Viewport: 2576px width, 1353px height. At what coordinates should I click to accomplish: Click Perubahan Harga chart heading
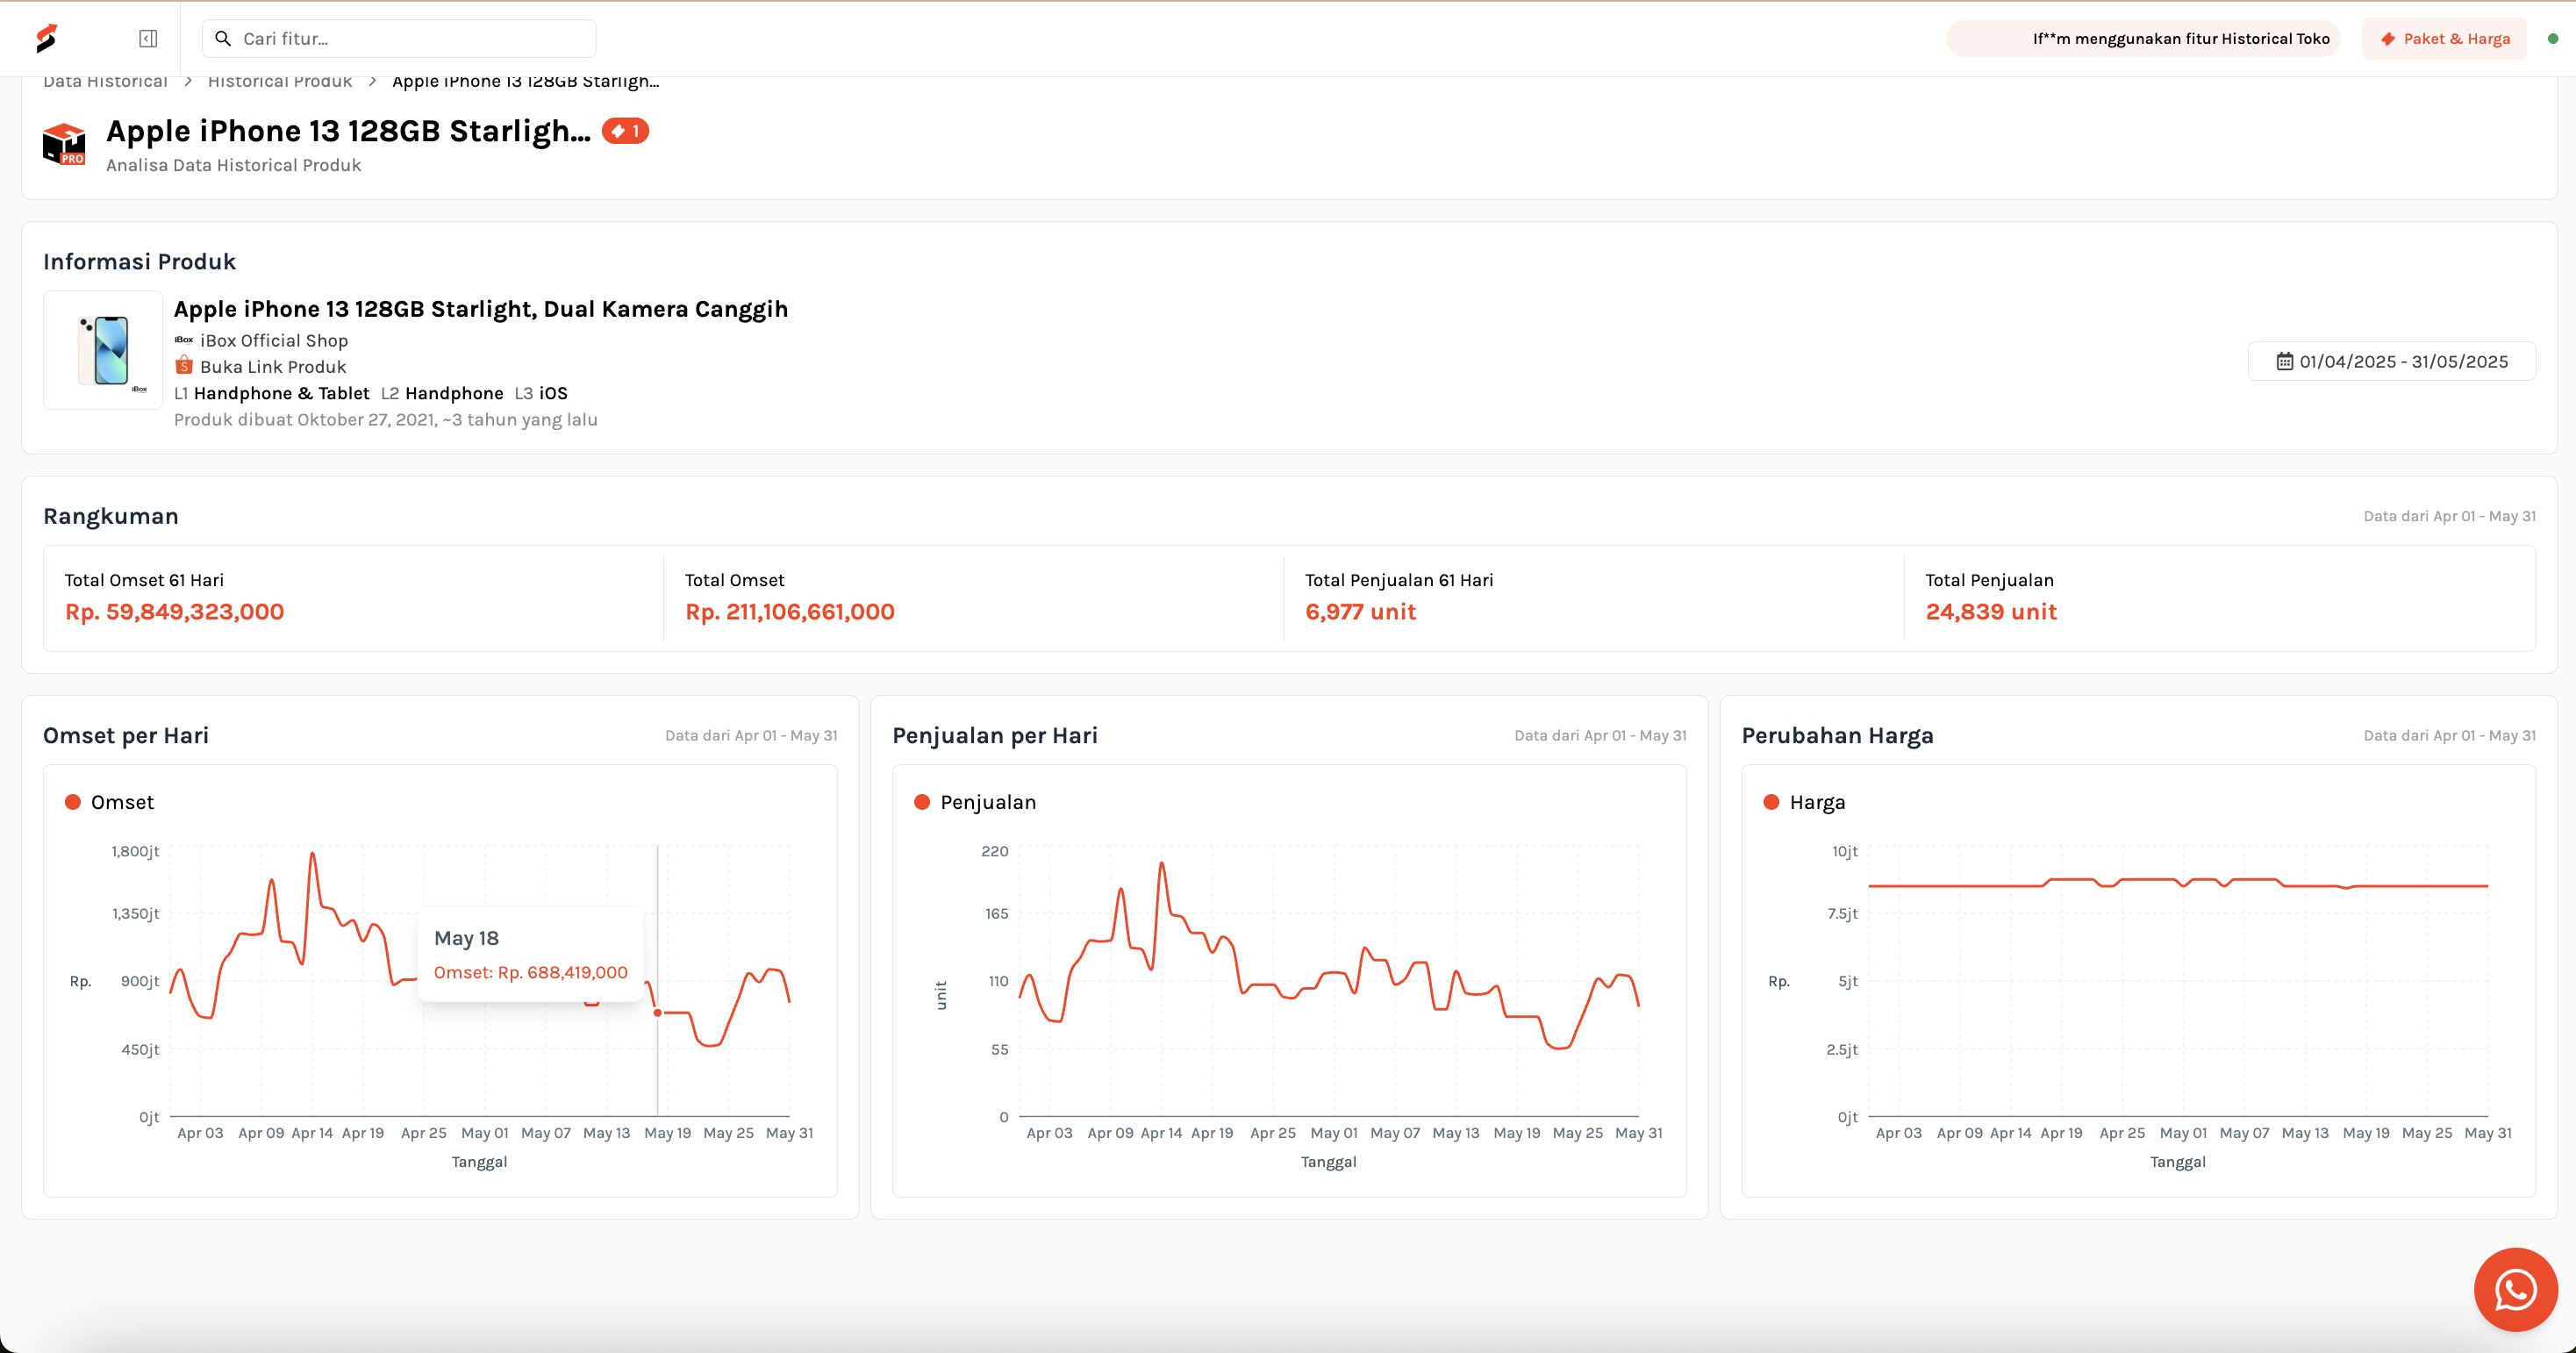click(x=1838, y=735)
